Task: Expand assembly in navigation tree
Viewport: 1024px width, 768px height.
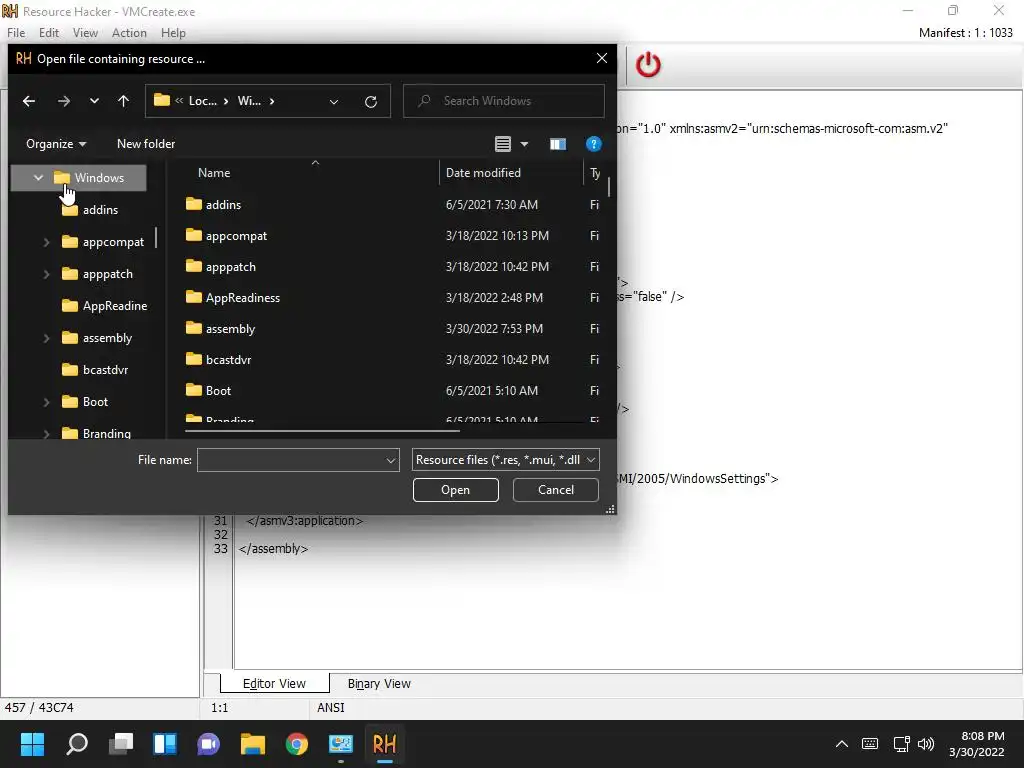Action: (46, 338)
